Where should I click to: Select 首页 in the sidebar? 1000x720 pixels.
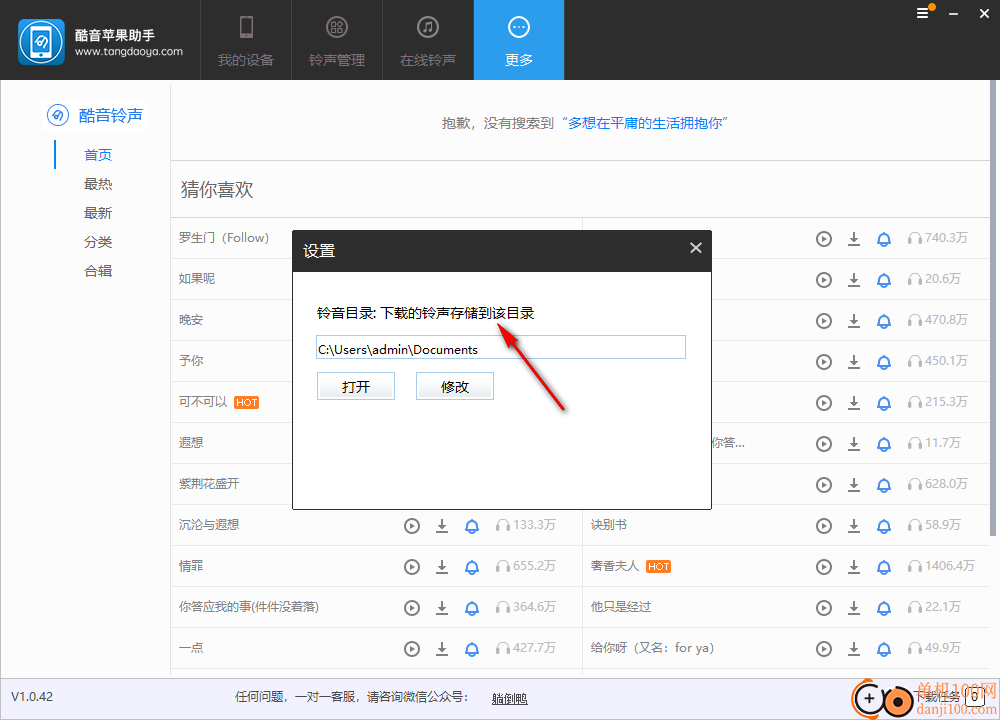98,155
